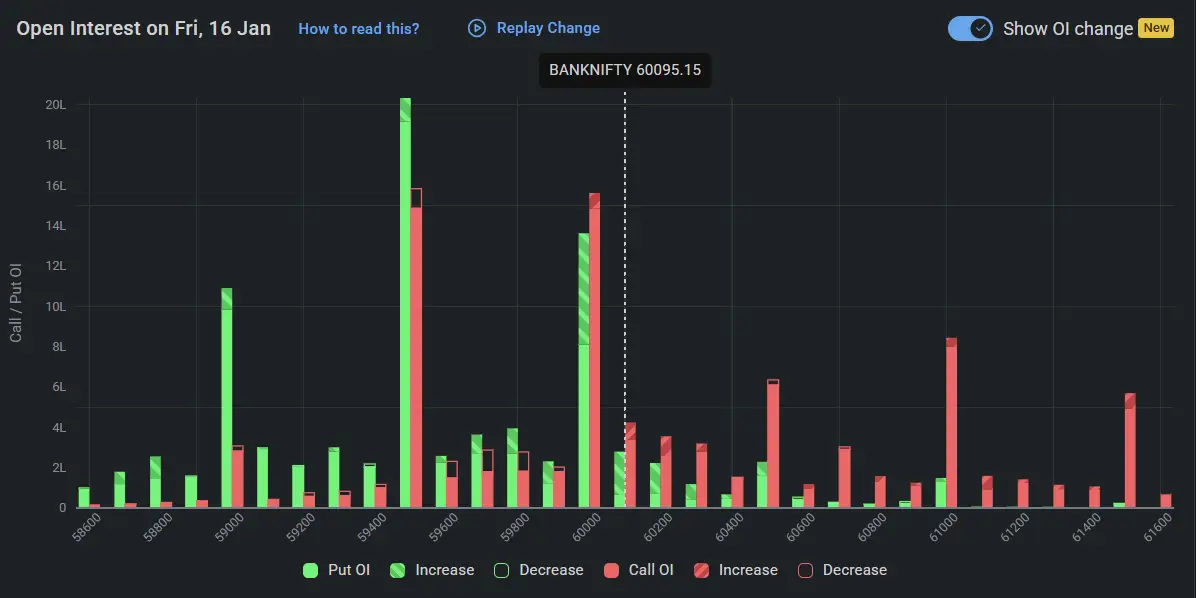Toggle Put OI series visibility in legend
This screenshot has height=598, width=1196.
(345, 569)
